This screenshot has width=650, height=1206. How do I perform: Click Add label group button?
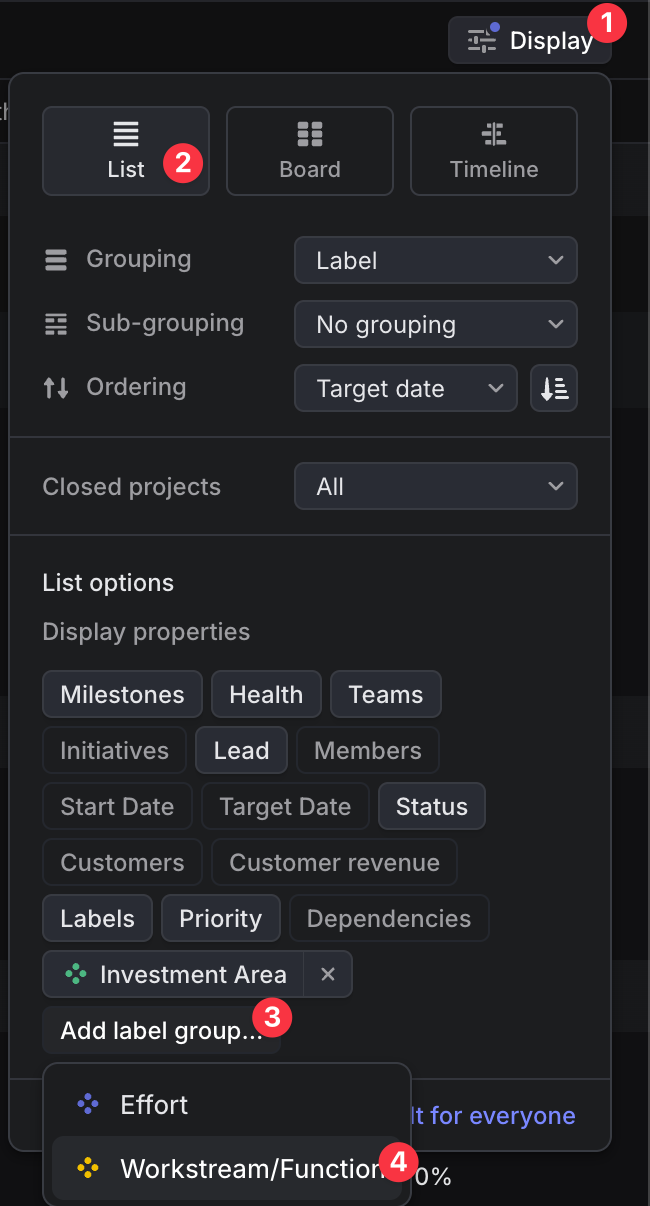pyautogui.click(x=160, y=1031)
